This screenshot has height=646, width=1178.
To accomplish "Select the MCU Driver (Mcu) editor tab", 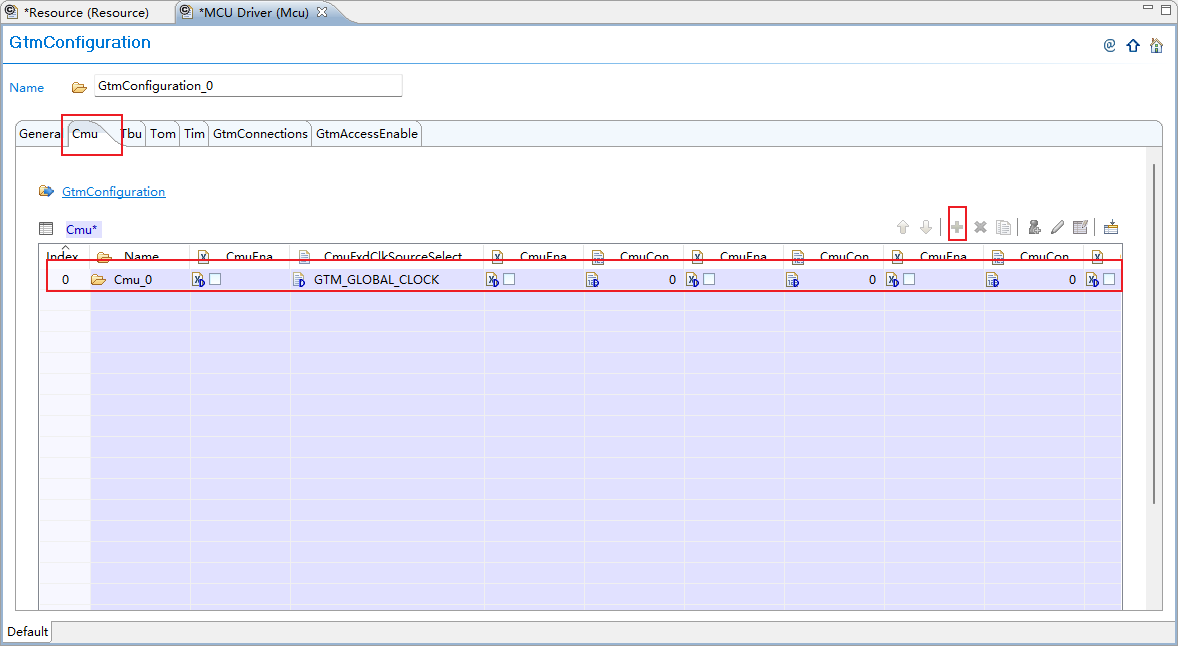I will pos(253,12).
